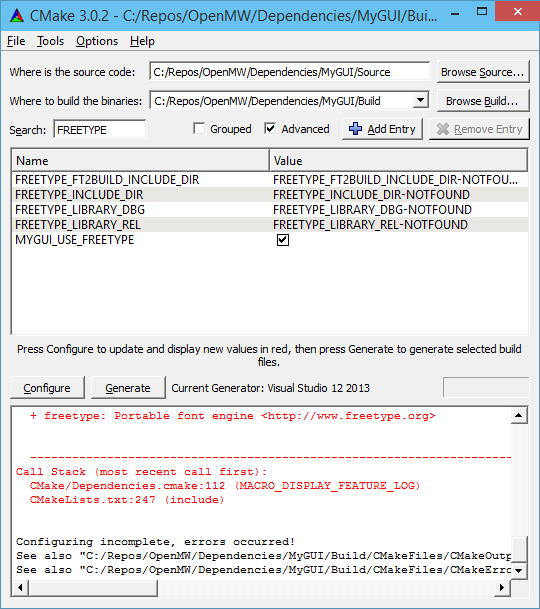Click the output log scroll left arrow
The width and height of the screenshot is (540, 609).
(20, 587)
